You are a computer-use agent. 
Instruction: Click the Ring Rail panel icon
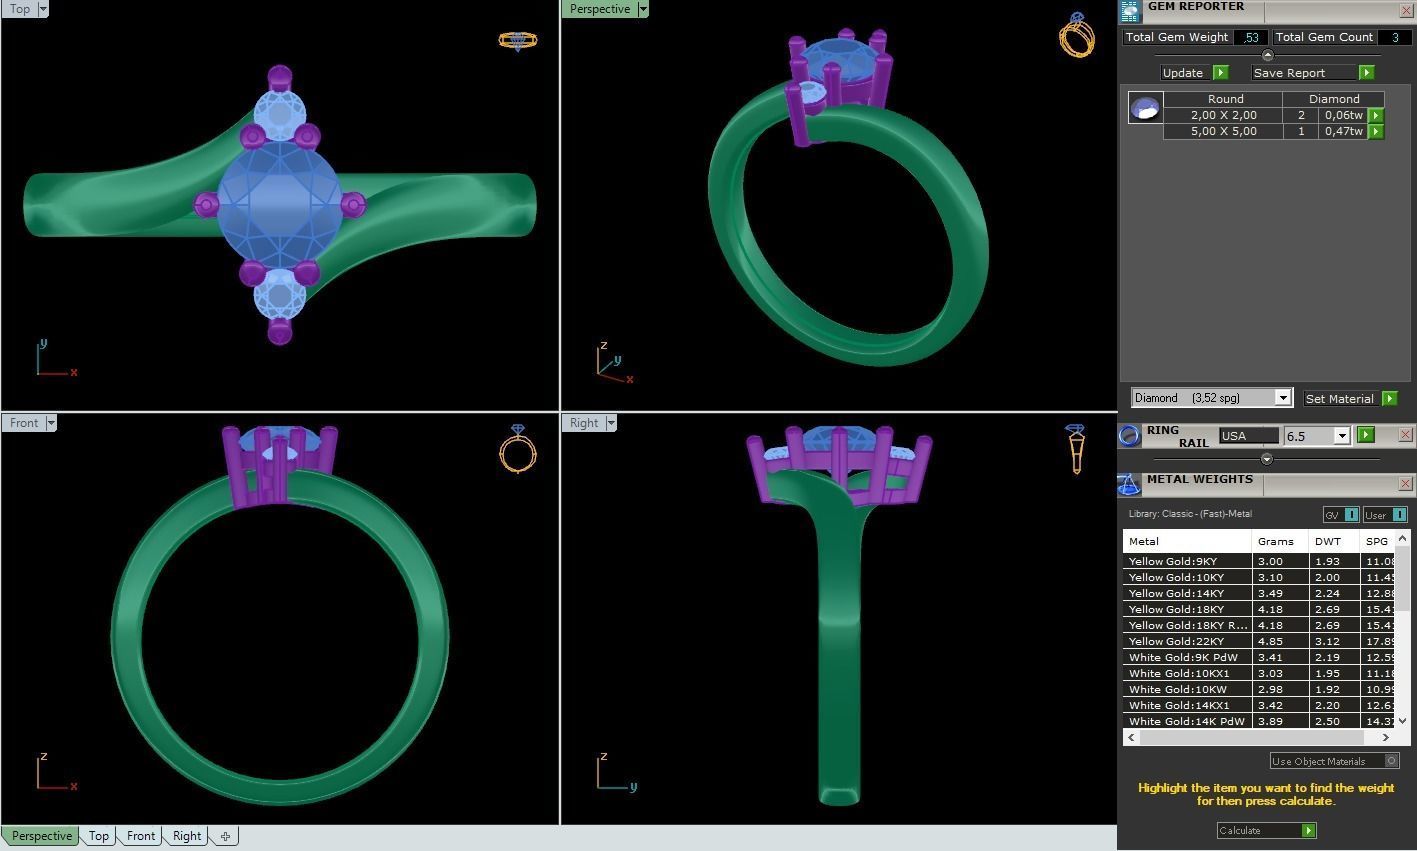(x=1129, y=435)
